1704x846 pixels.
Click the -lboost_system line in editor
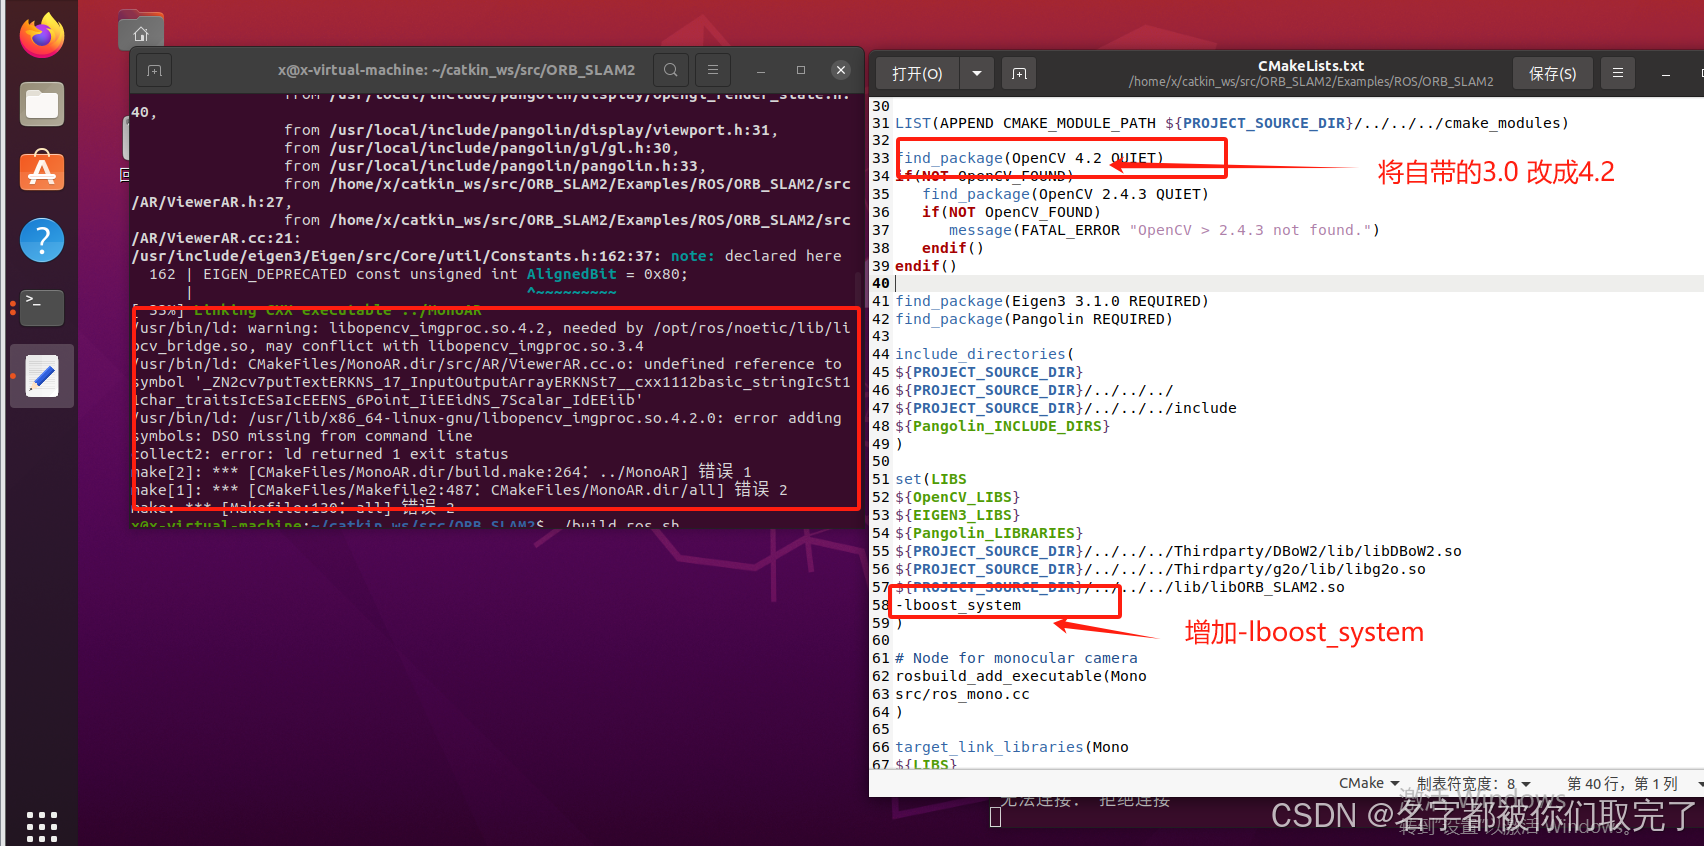click(x=958, y=605)
